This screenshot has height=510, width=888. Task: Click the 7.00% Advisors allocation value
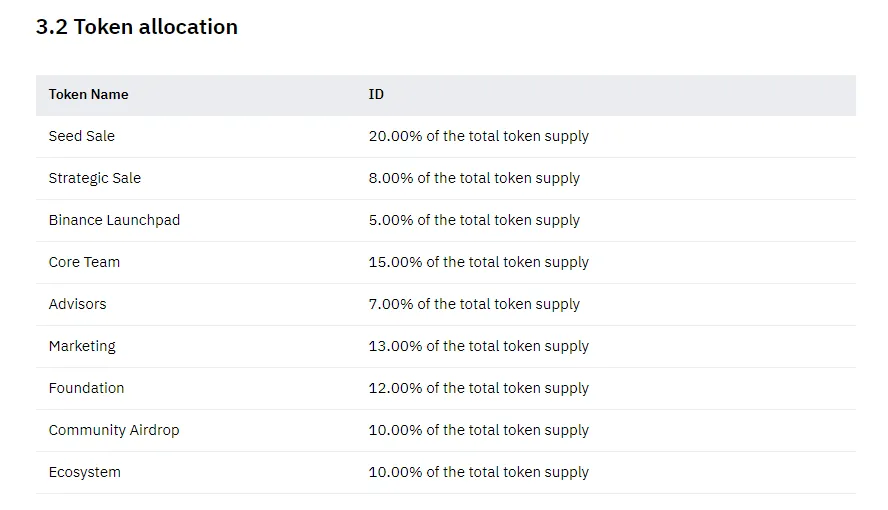(x=474, y=304)
